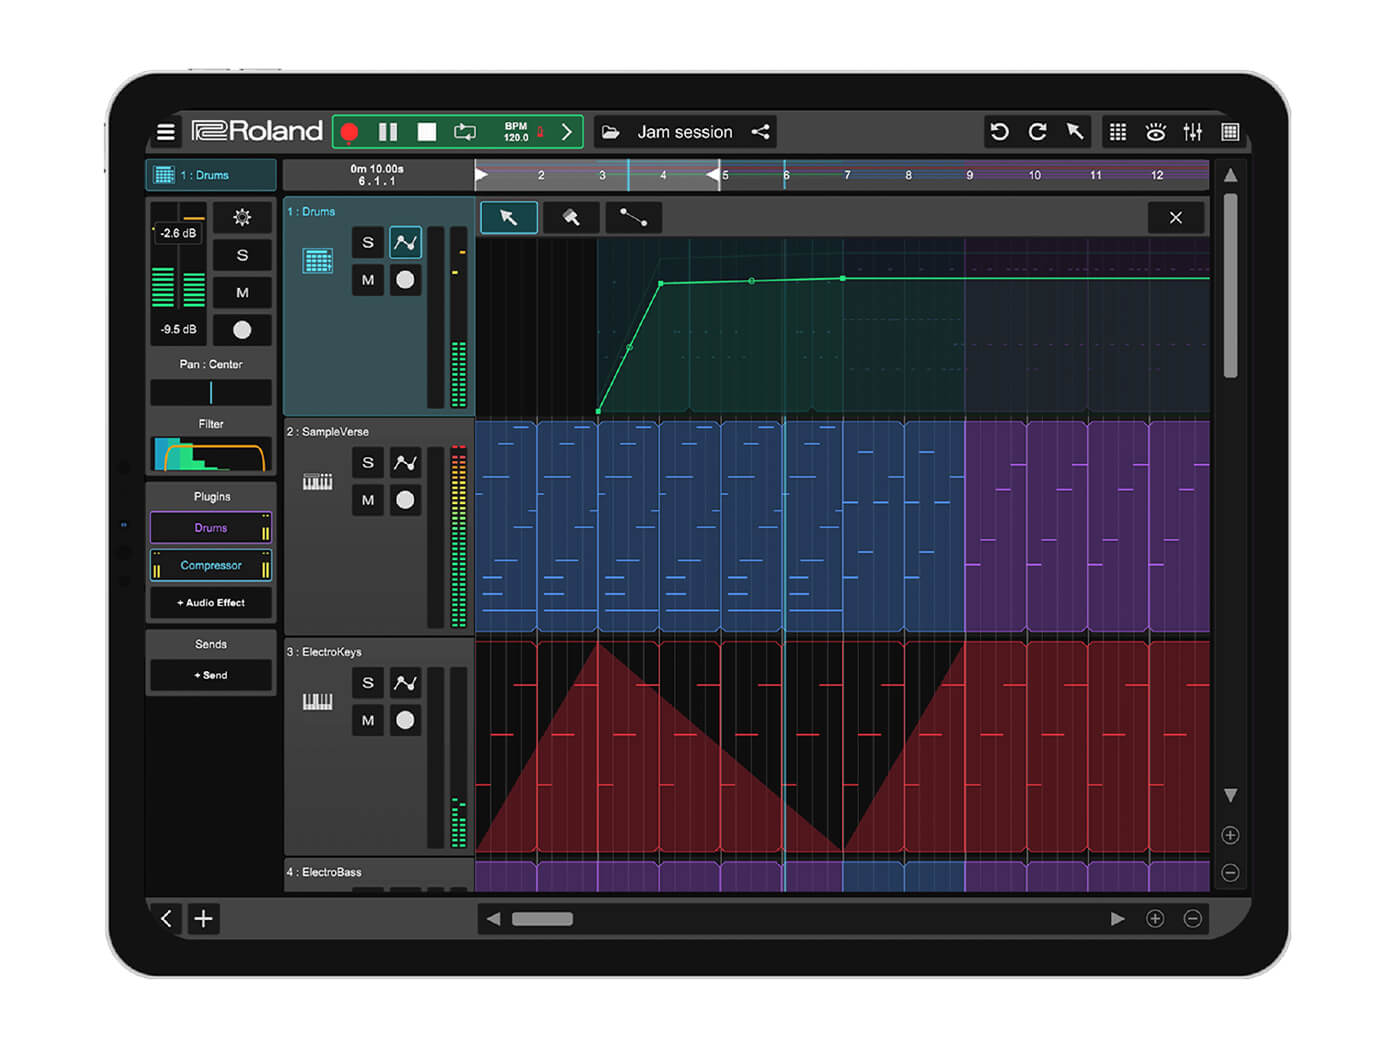Click bar 8 on the timeline ruler

(x=908, y=176)
